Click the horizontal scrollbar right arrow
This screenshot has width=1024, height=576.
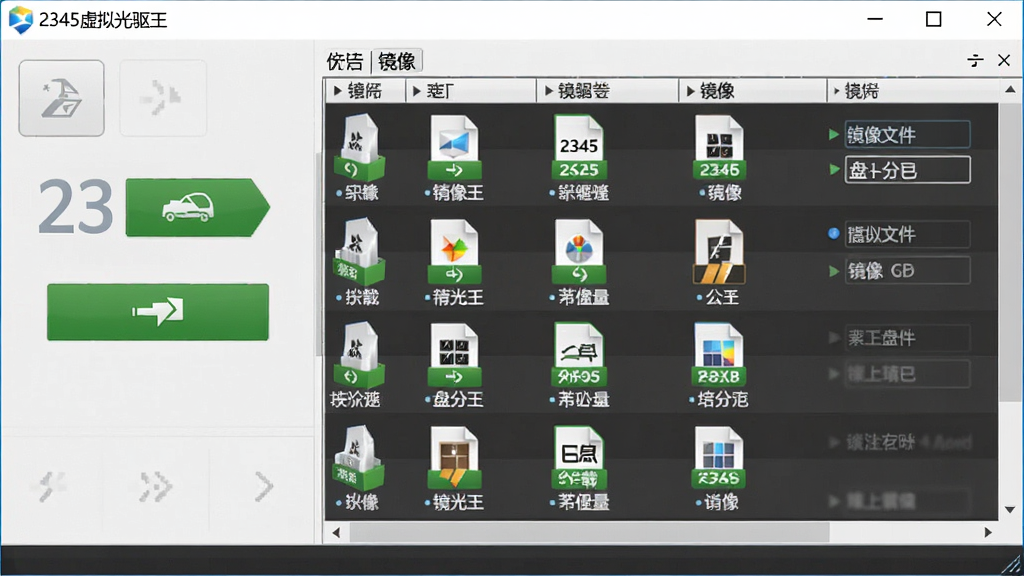tap(988, 532)
